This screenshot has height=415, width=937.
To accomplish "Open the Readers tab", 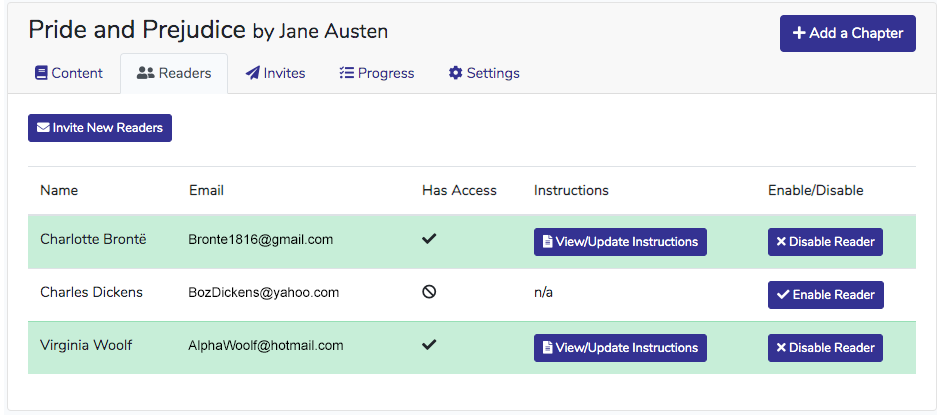I will 174,73.
